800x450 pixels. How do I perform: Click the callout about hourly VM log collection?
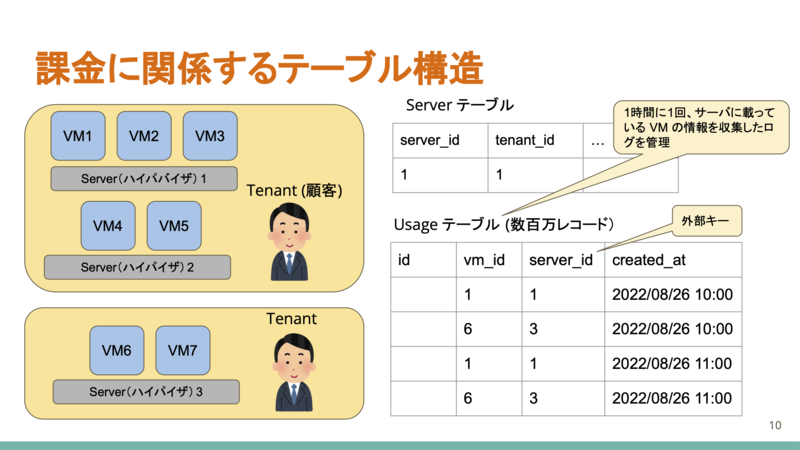pos(701,127)
